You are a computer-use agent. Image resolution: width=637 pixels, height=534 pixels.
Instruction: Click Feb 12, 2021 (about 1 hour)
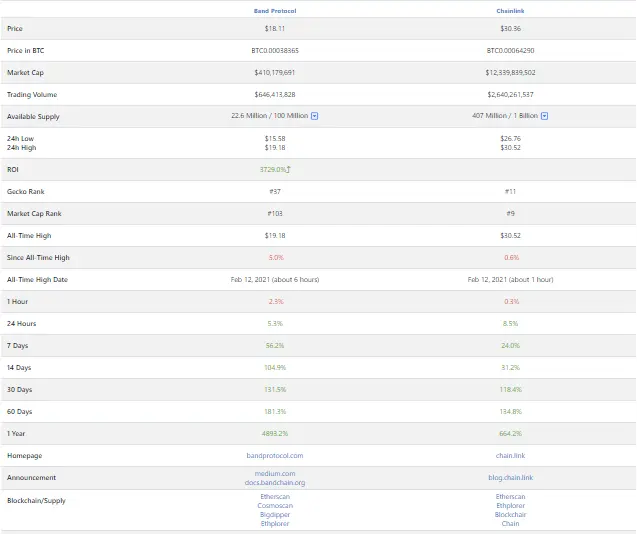pos(510,280)
